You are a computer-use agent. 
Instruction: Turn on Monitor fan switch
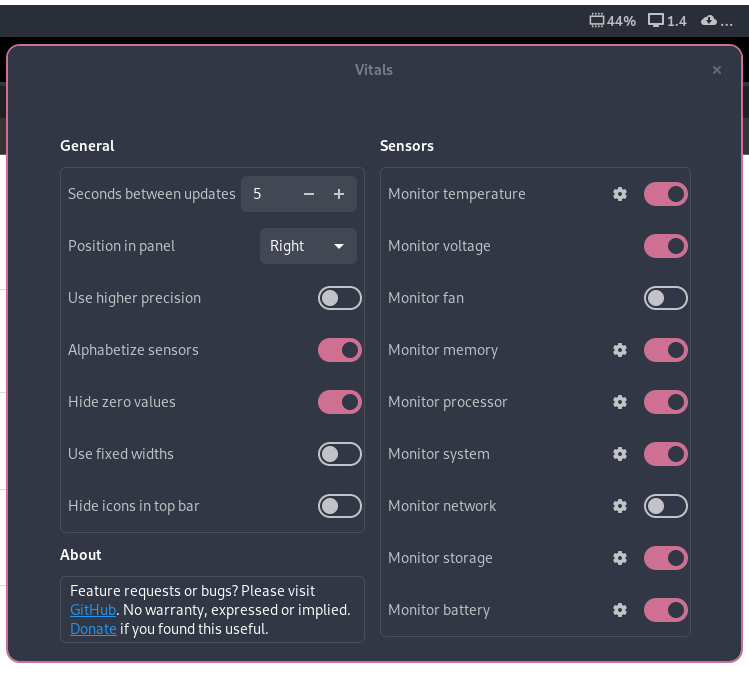(x=665, y=298)
